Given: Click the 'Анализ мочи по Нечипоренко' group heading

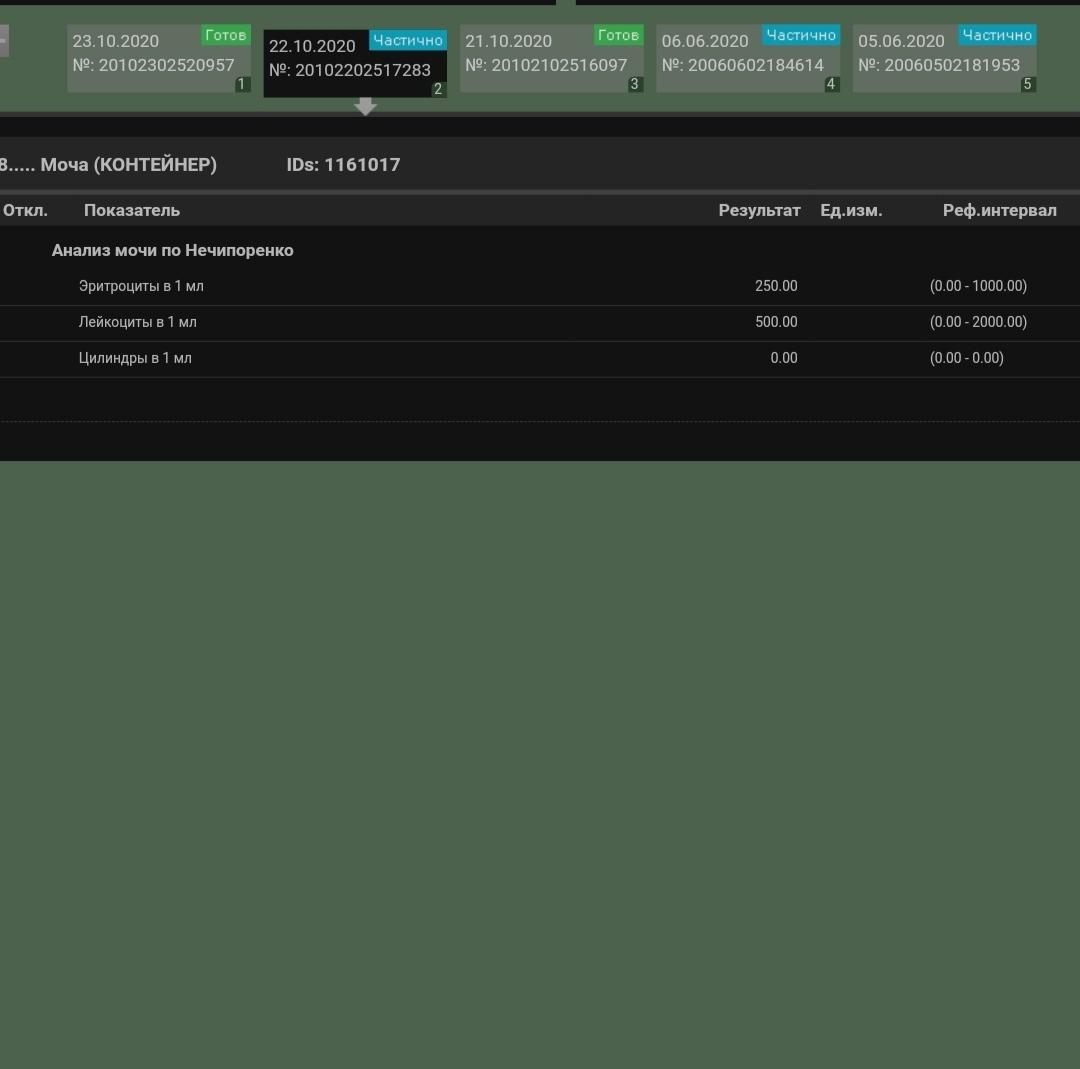Looking at the screenshot, I should [172, 250].
